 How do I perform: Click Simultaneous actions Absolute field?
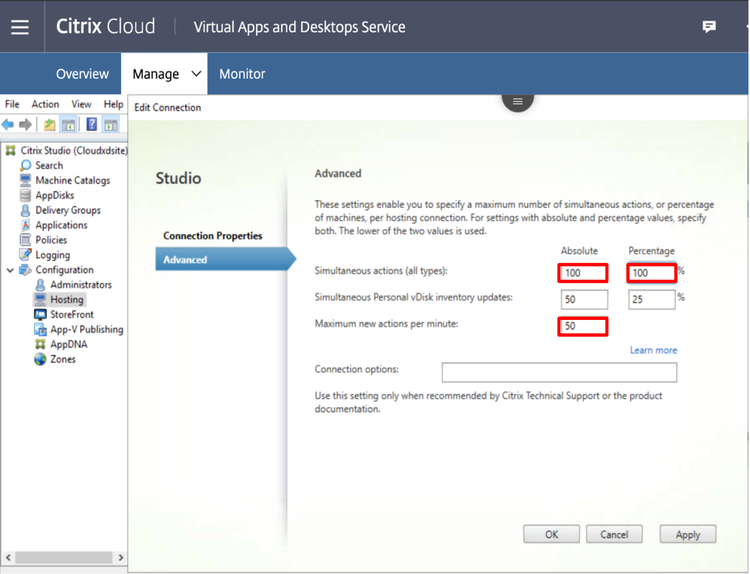(583, 273)
